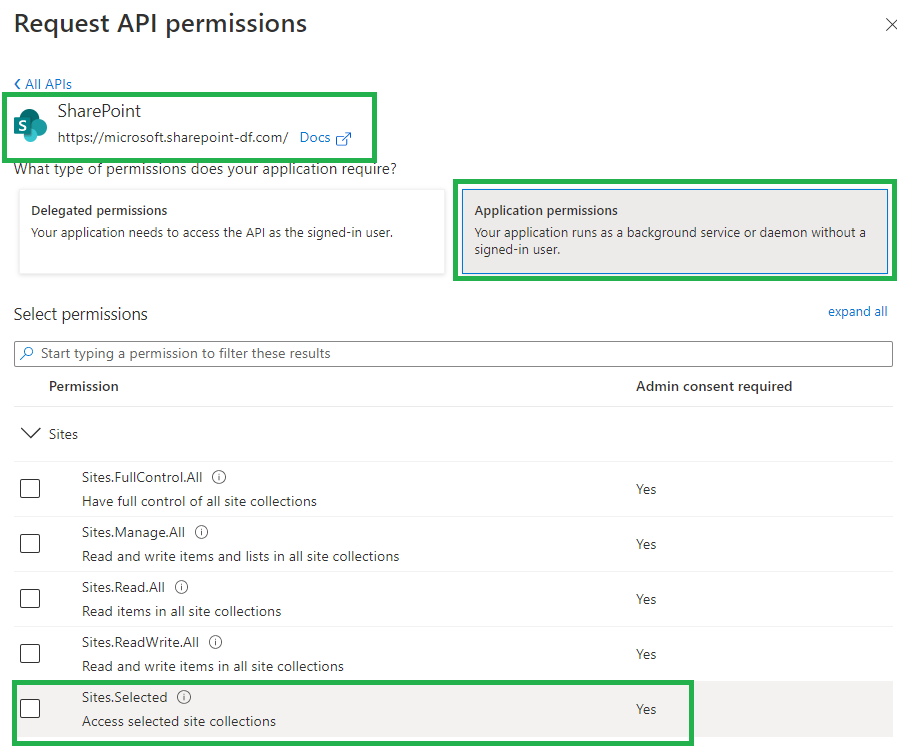The image size is (897, 748).
Task: Click the Sites group label
Action: click(63, 434)
